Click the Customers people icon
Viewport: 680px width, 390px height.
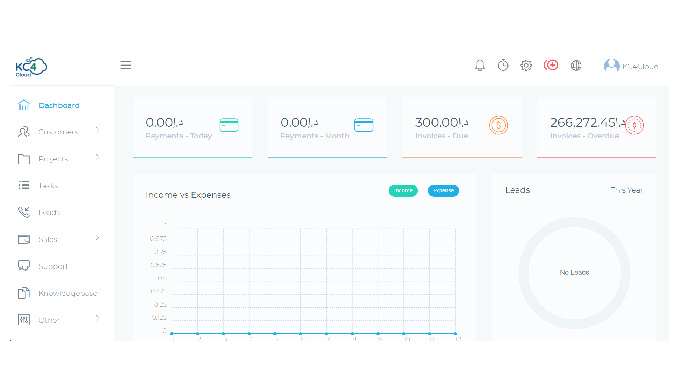(x=23, y=131)
